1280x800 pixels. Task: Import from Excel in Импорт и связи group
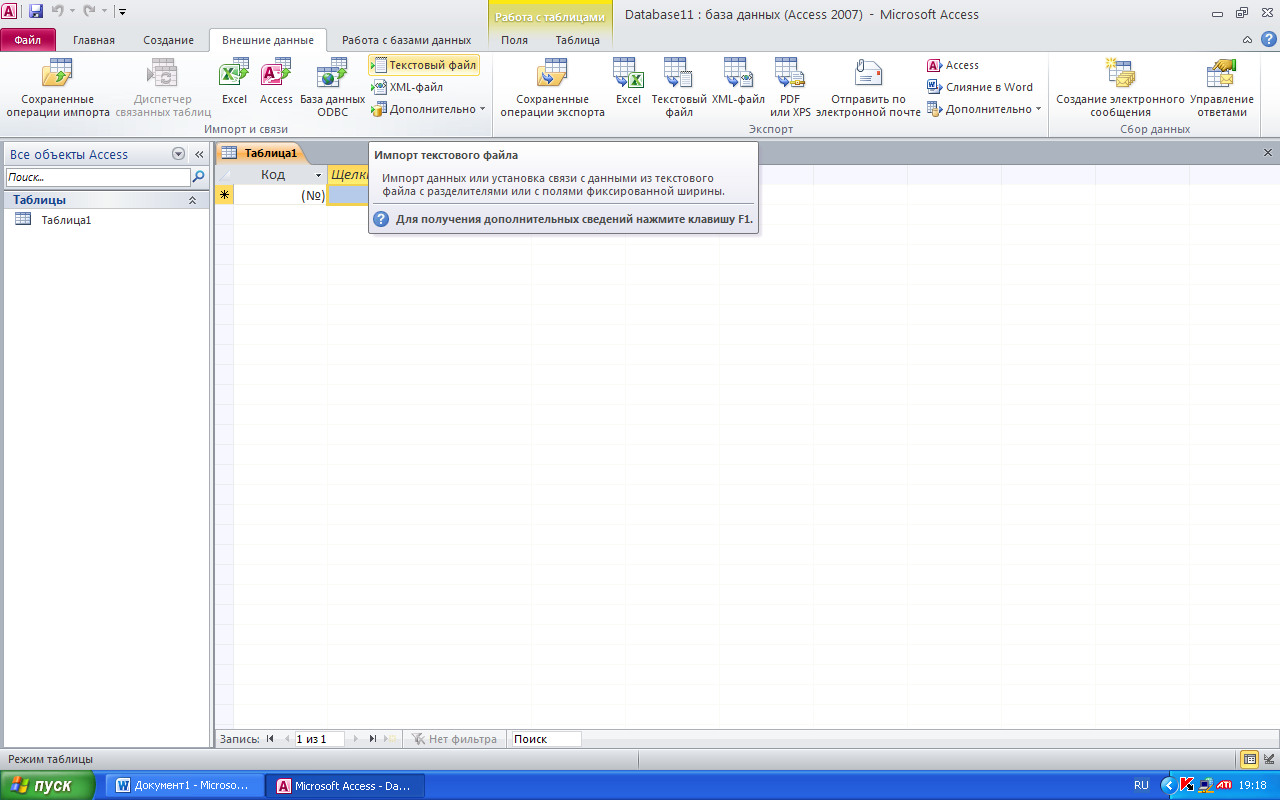pos(234,82)
